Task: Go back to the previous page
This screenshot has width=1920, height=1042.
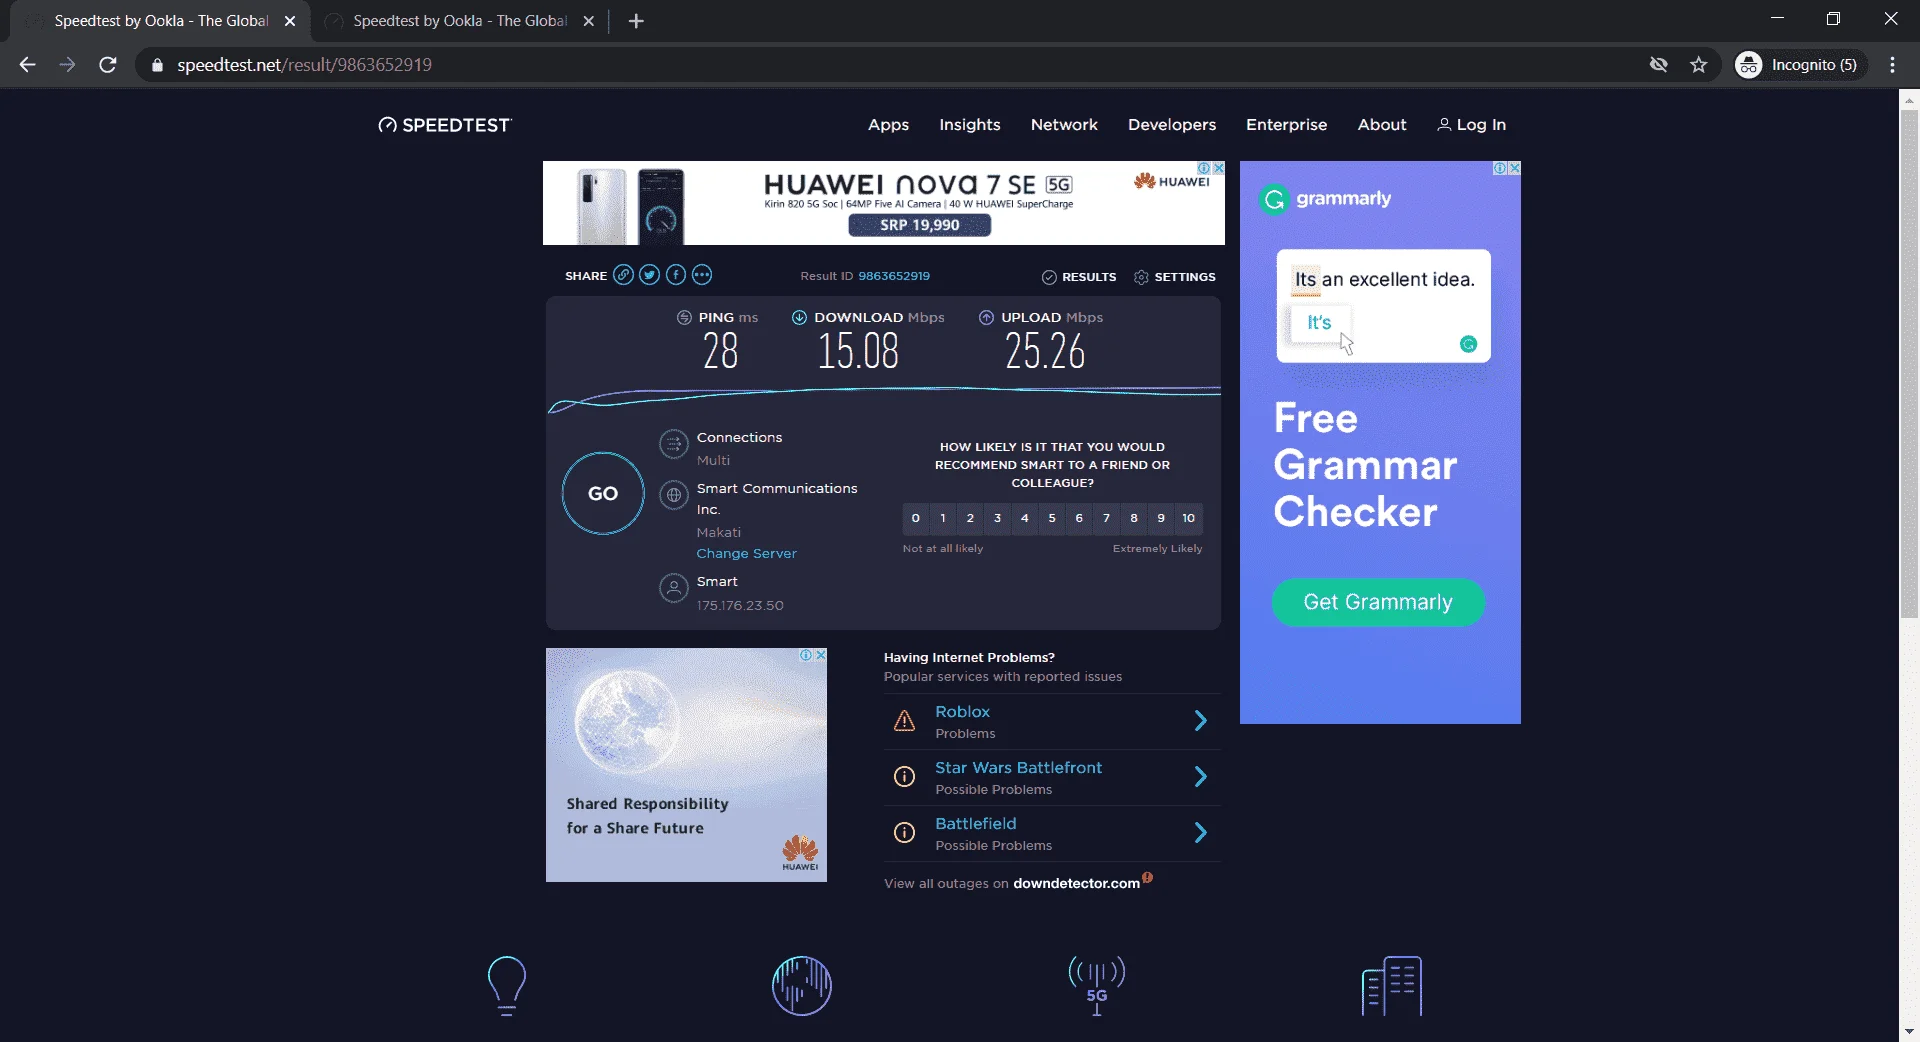Action: 27,65
